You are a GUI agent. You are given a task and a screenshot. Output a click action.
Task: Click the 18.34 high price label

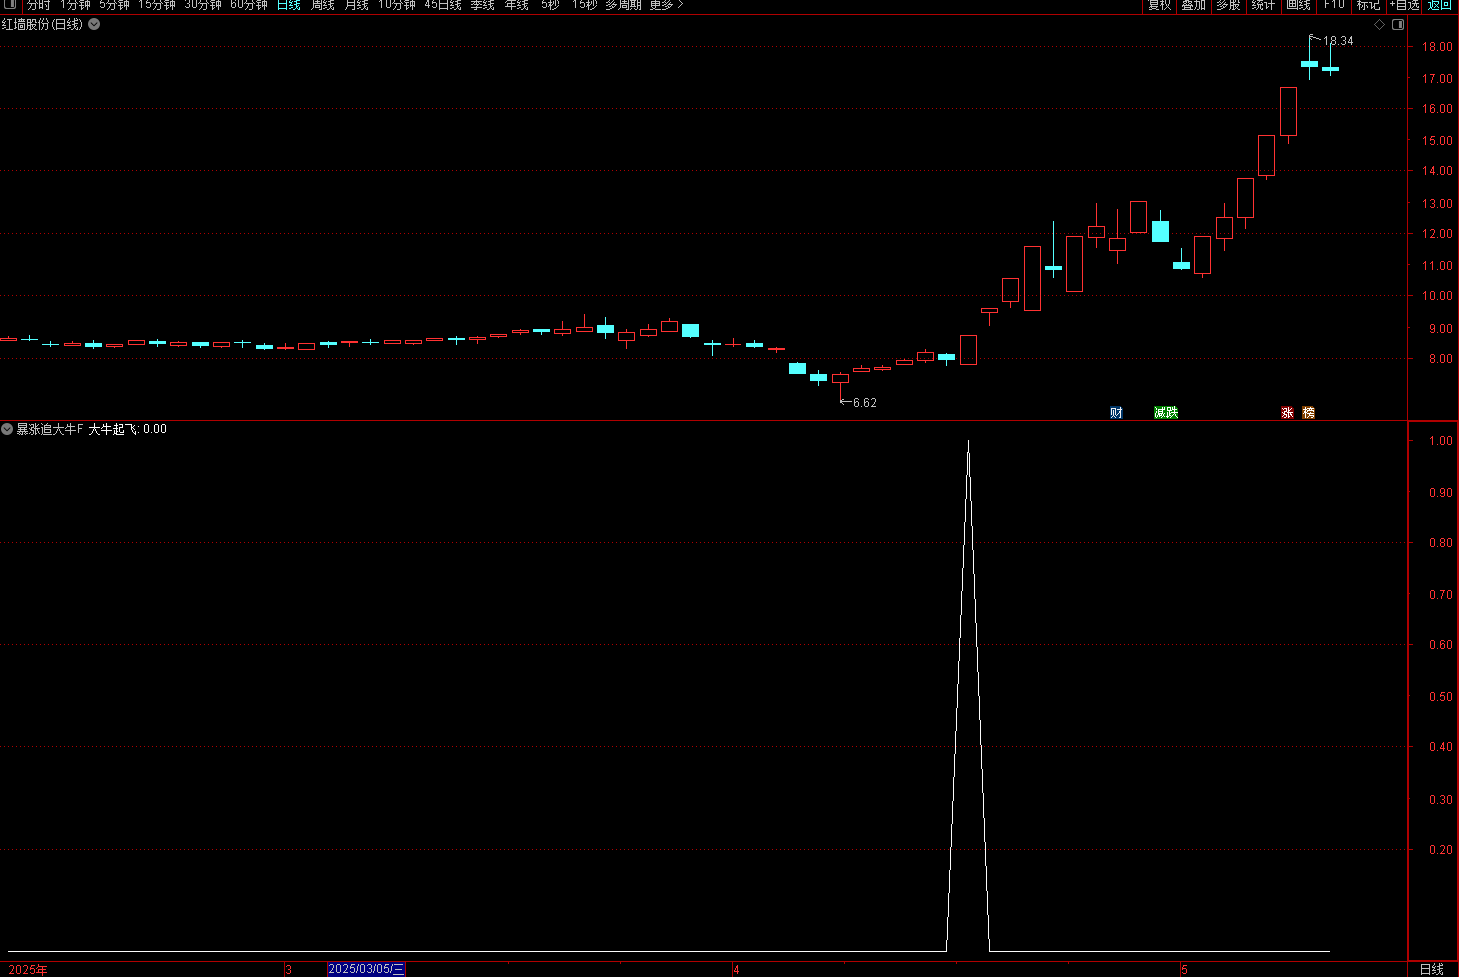pyautogui.click(x=1338, y=41)
